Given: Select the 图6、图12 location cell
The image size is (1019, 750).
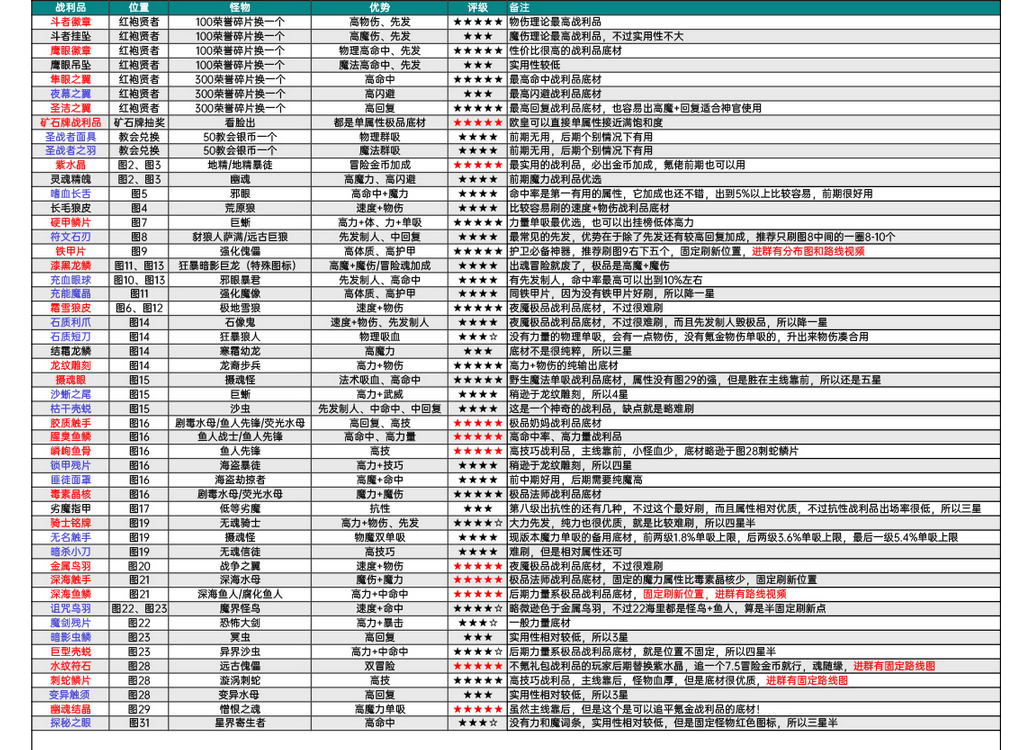Looking at the screenshot, I should [x=138, y=307].
